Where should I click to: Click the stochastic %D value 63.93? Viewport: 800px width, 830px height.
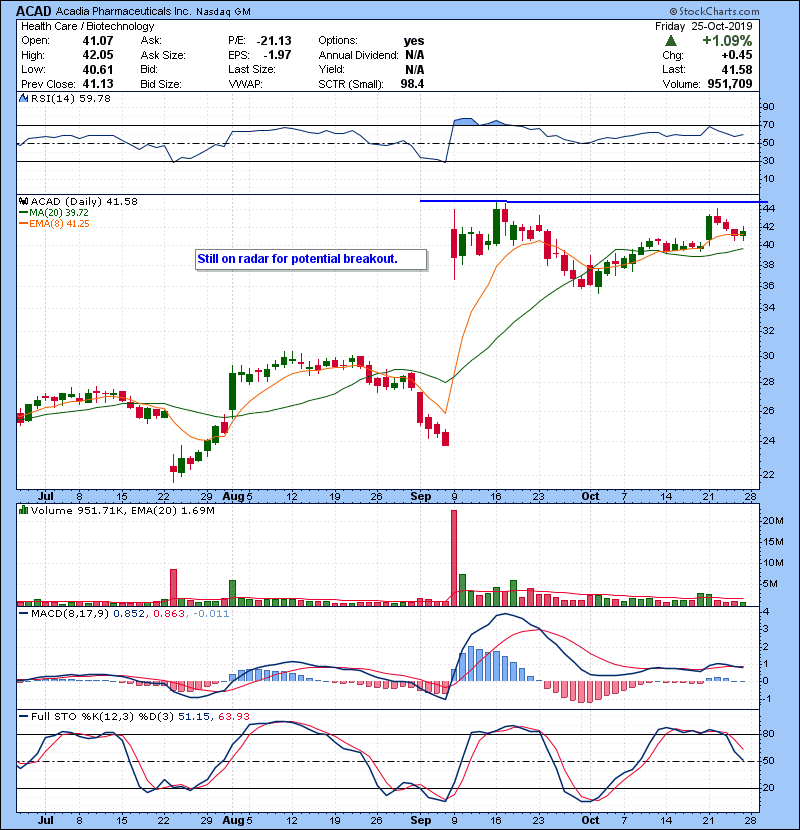point(233,717)
